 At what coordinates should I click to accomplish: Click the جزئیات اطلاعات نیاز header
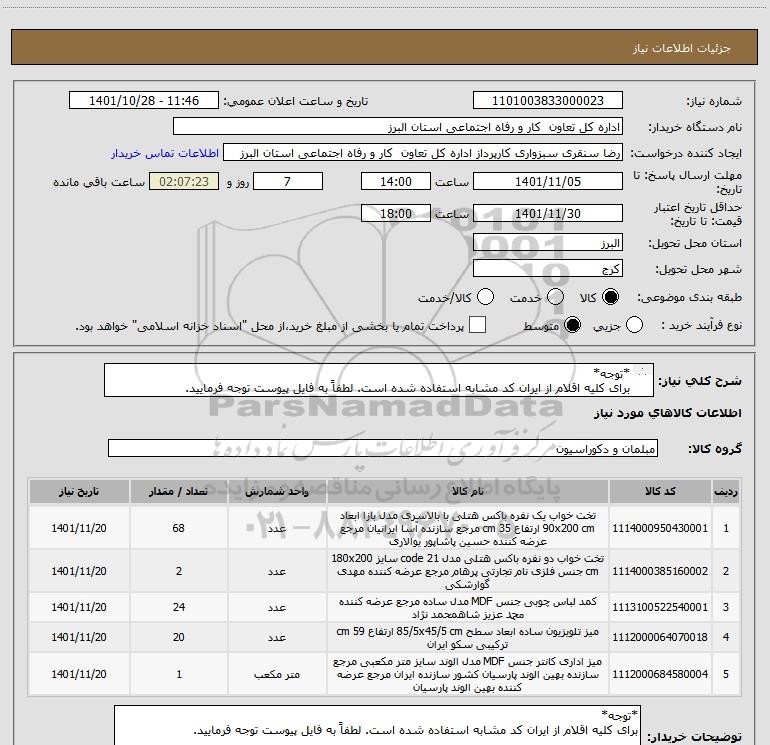(x=682, y=48)
